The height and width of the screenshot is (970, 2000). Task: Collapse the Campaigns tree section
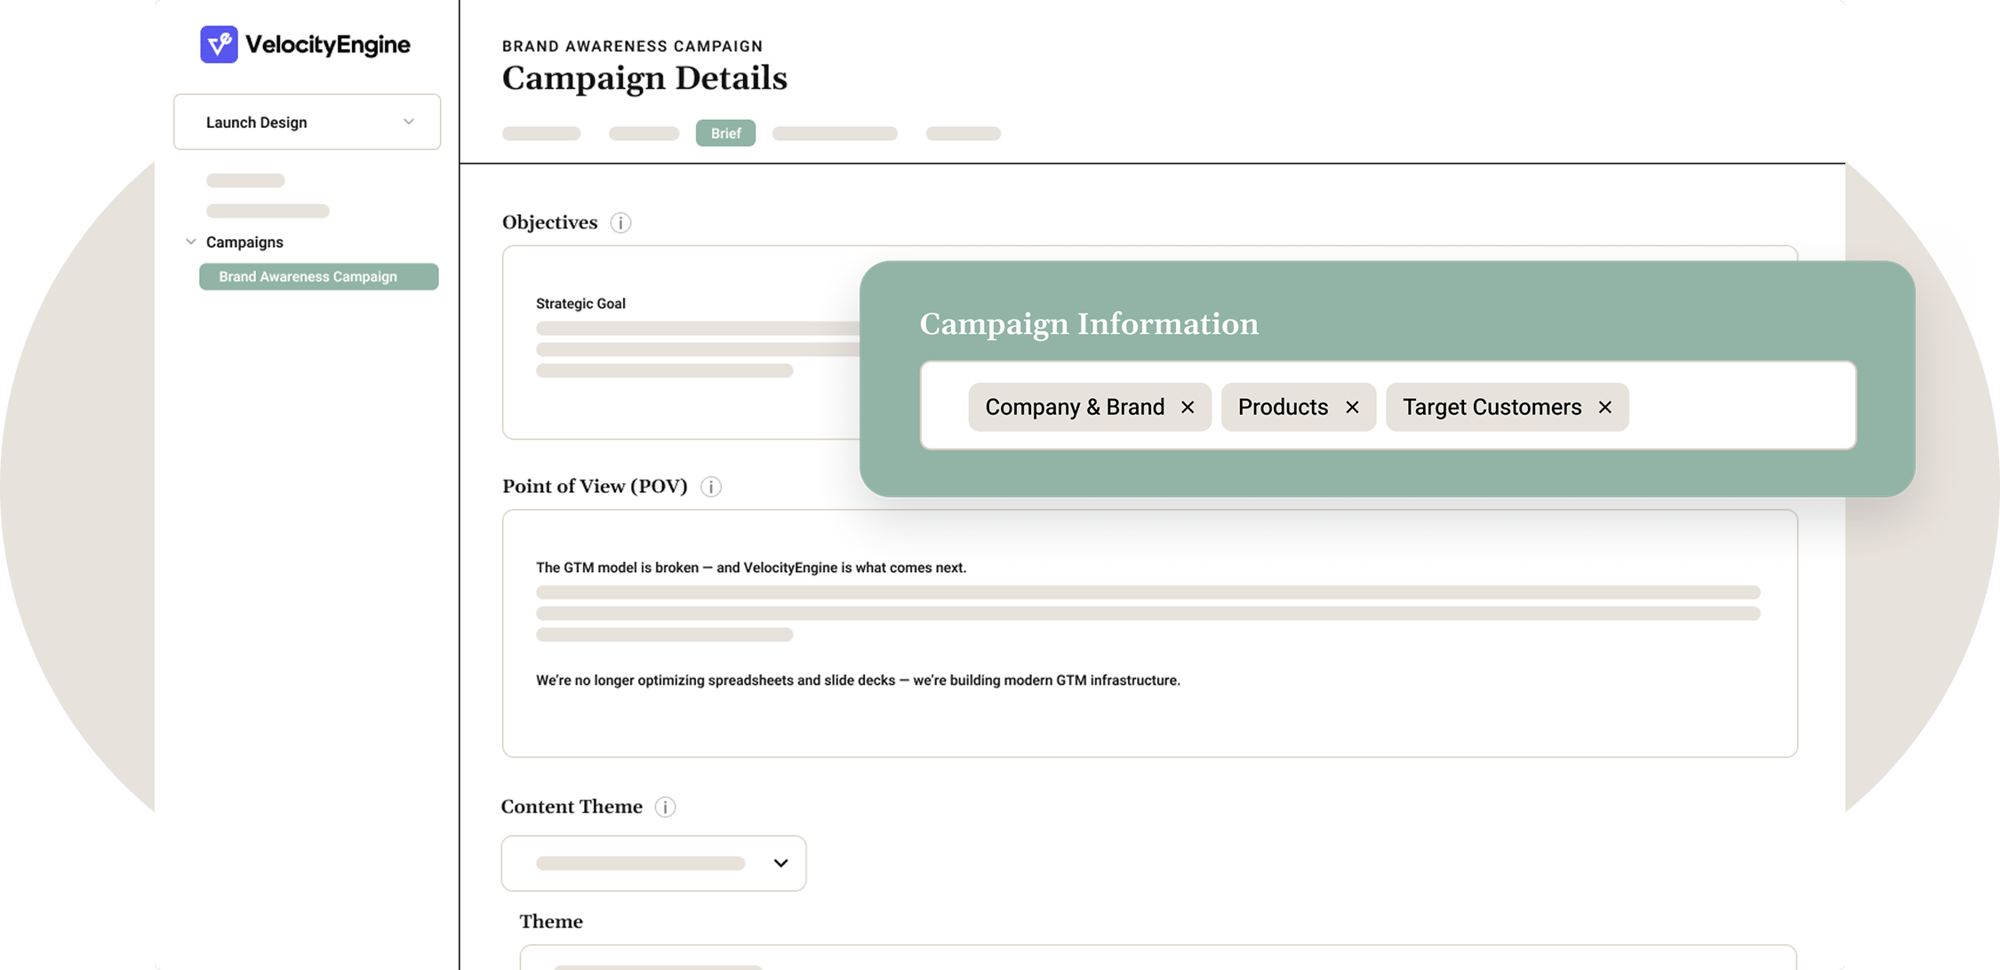tap(190, 241)
